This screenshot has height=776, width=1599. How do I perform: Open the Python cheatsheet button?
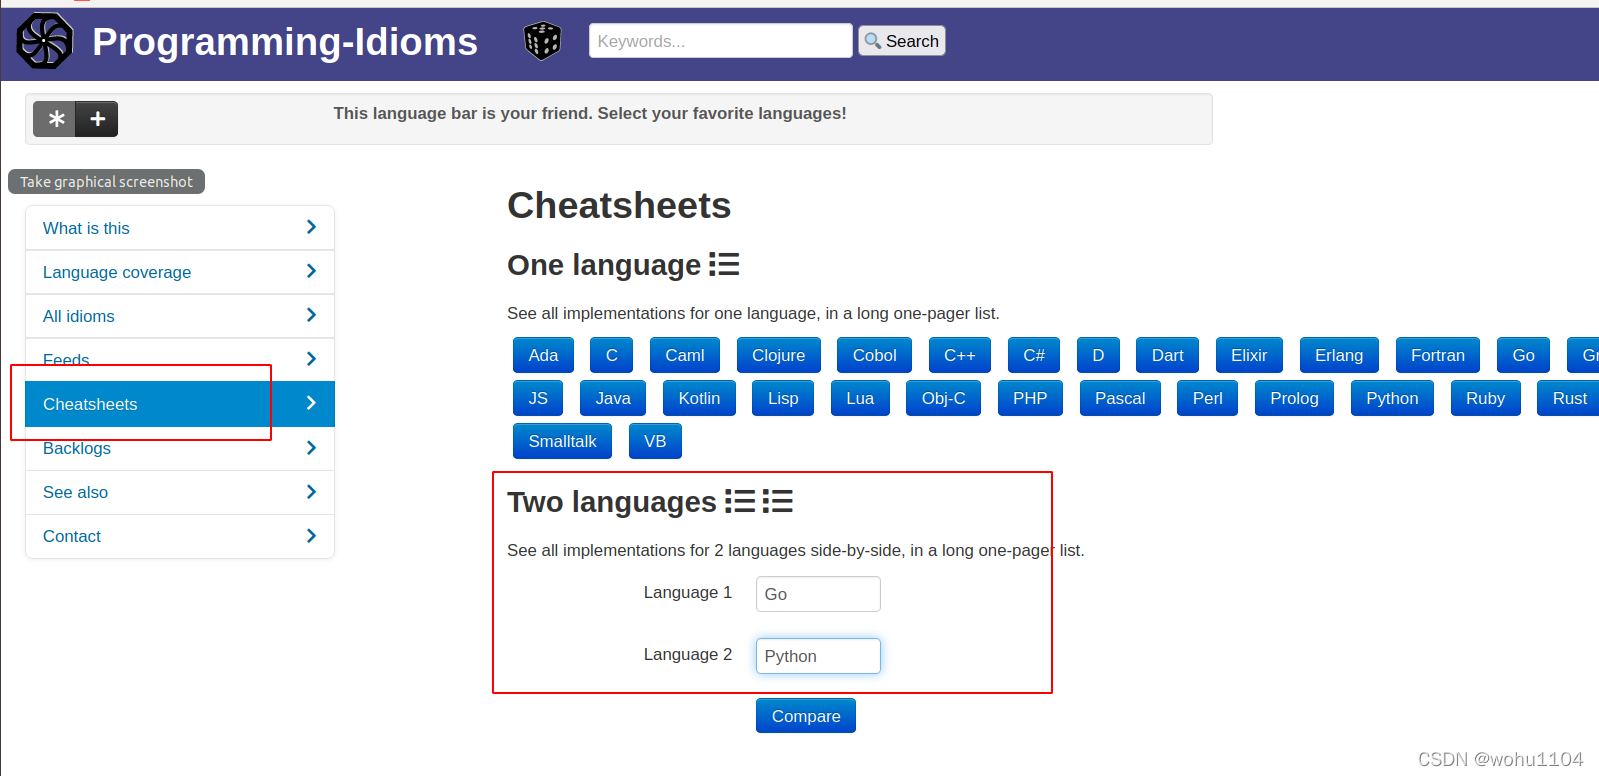[1392, 398]
